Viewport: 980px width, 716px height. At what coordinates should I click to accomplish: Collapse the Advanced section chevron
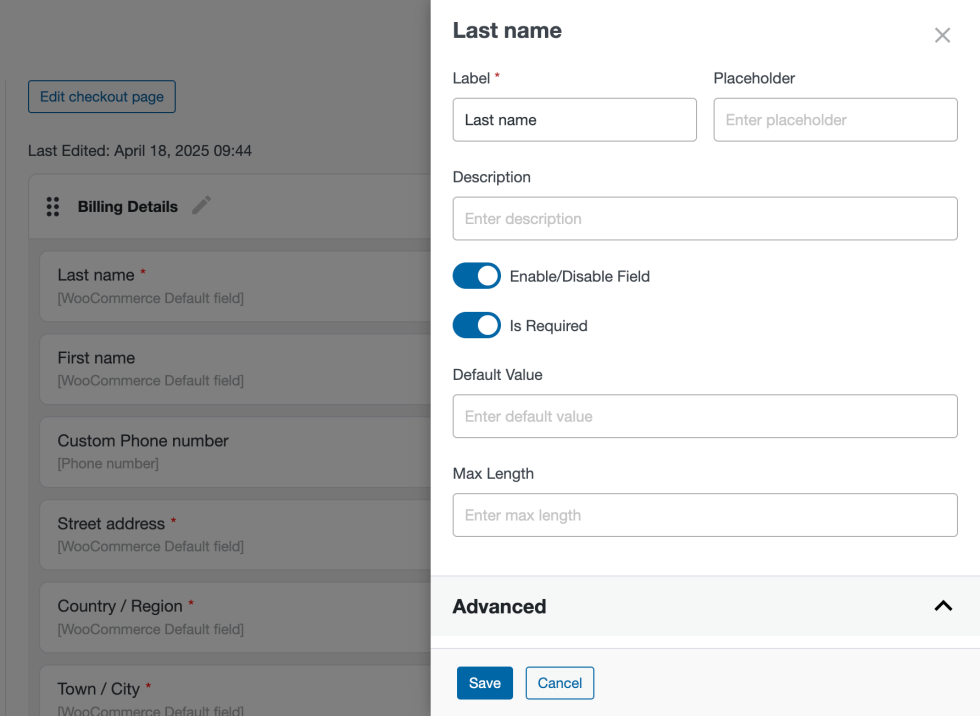point(942,606)
